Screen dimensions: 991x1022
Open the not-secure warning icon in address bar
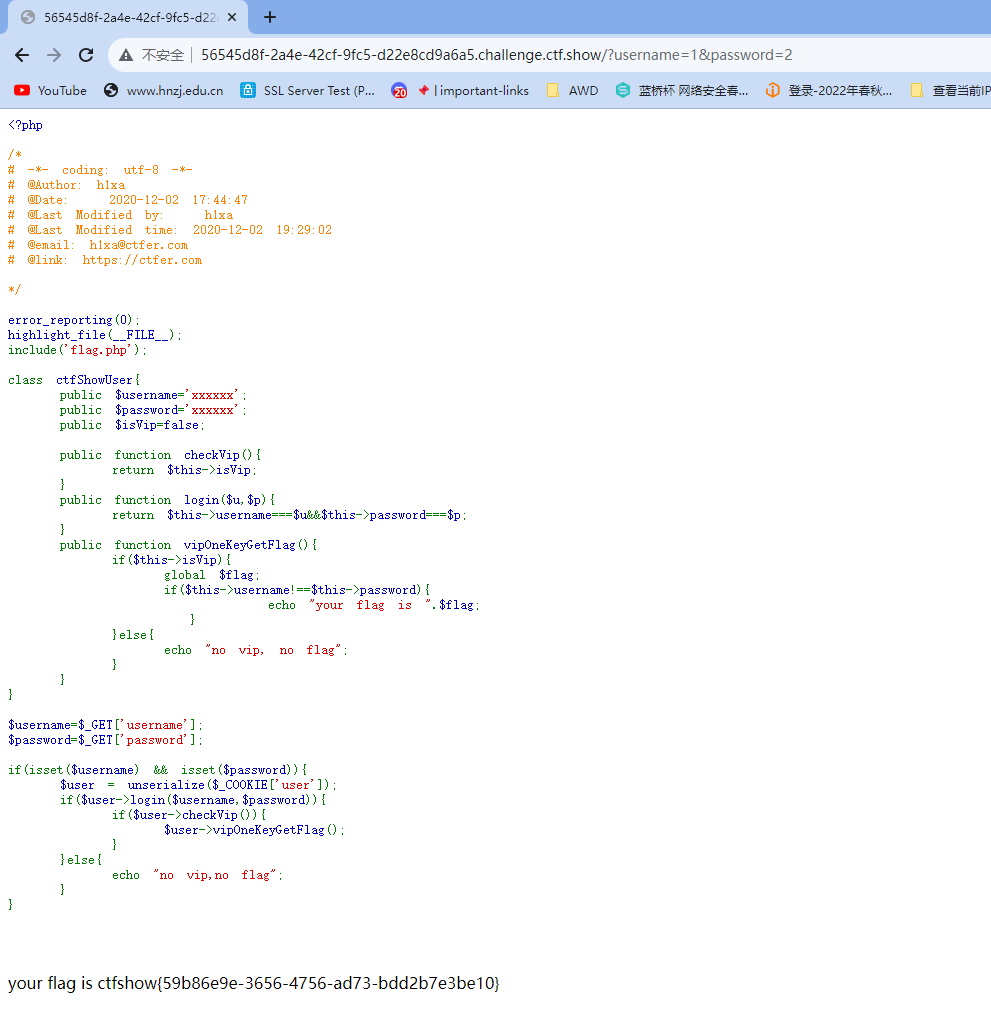pos(126,55)
